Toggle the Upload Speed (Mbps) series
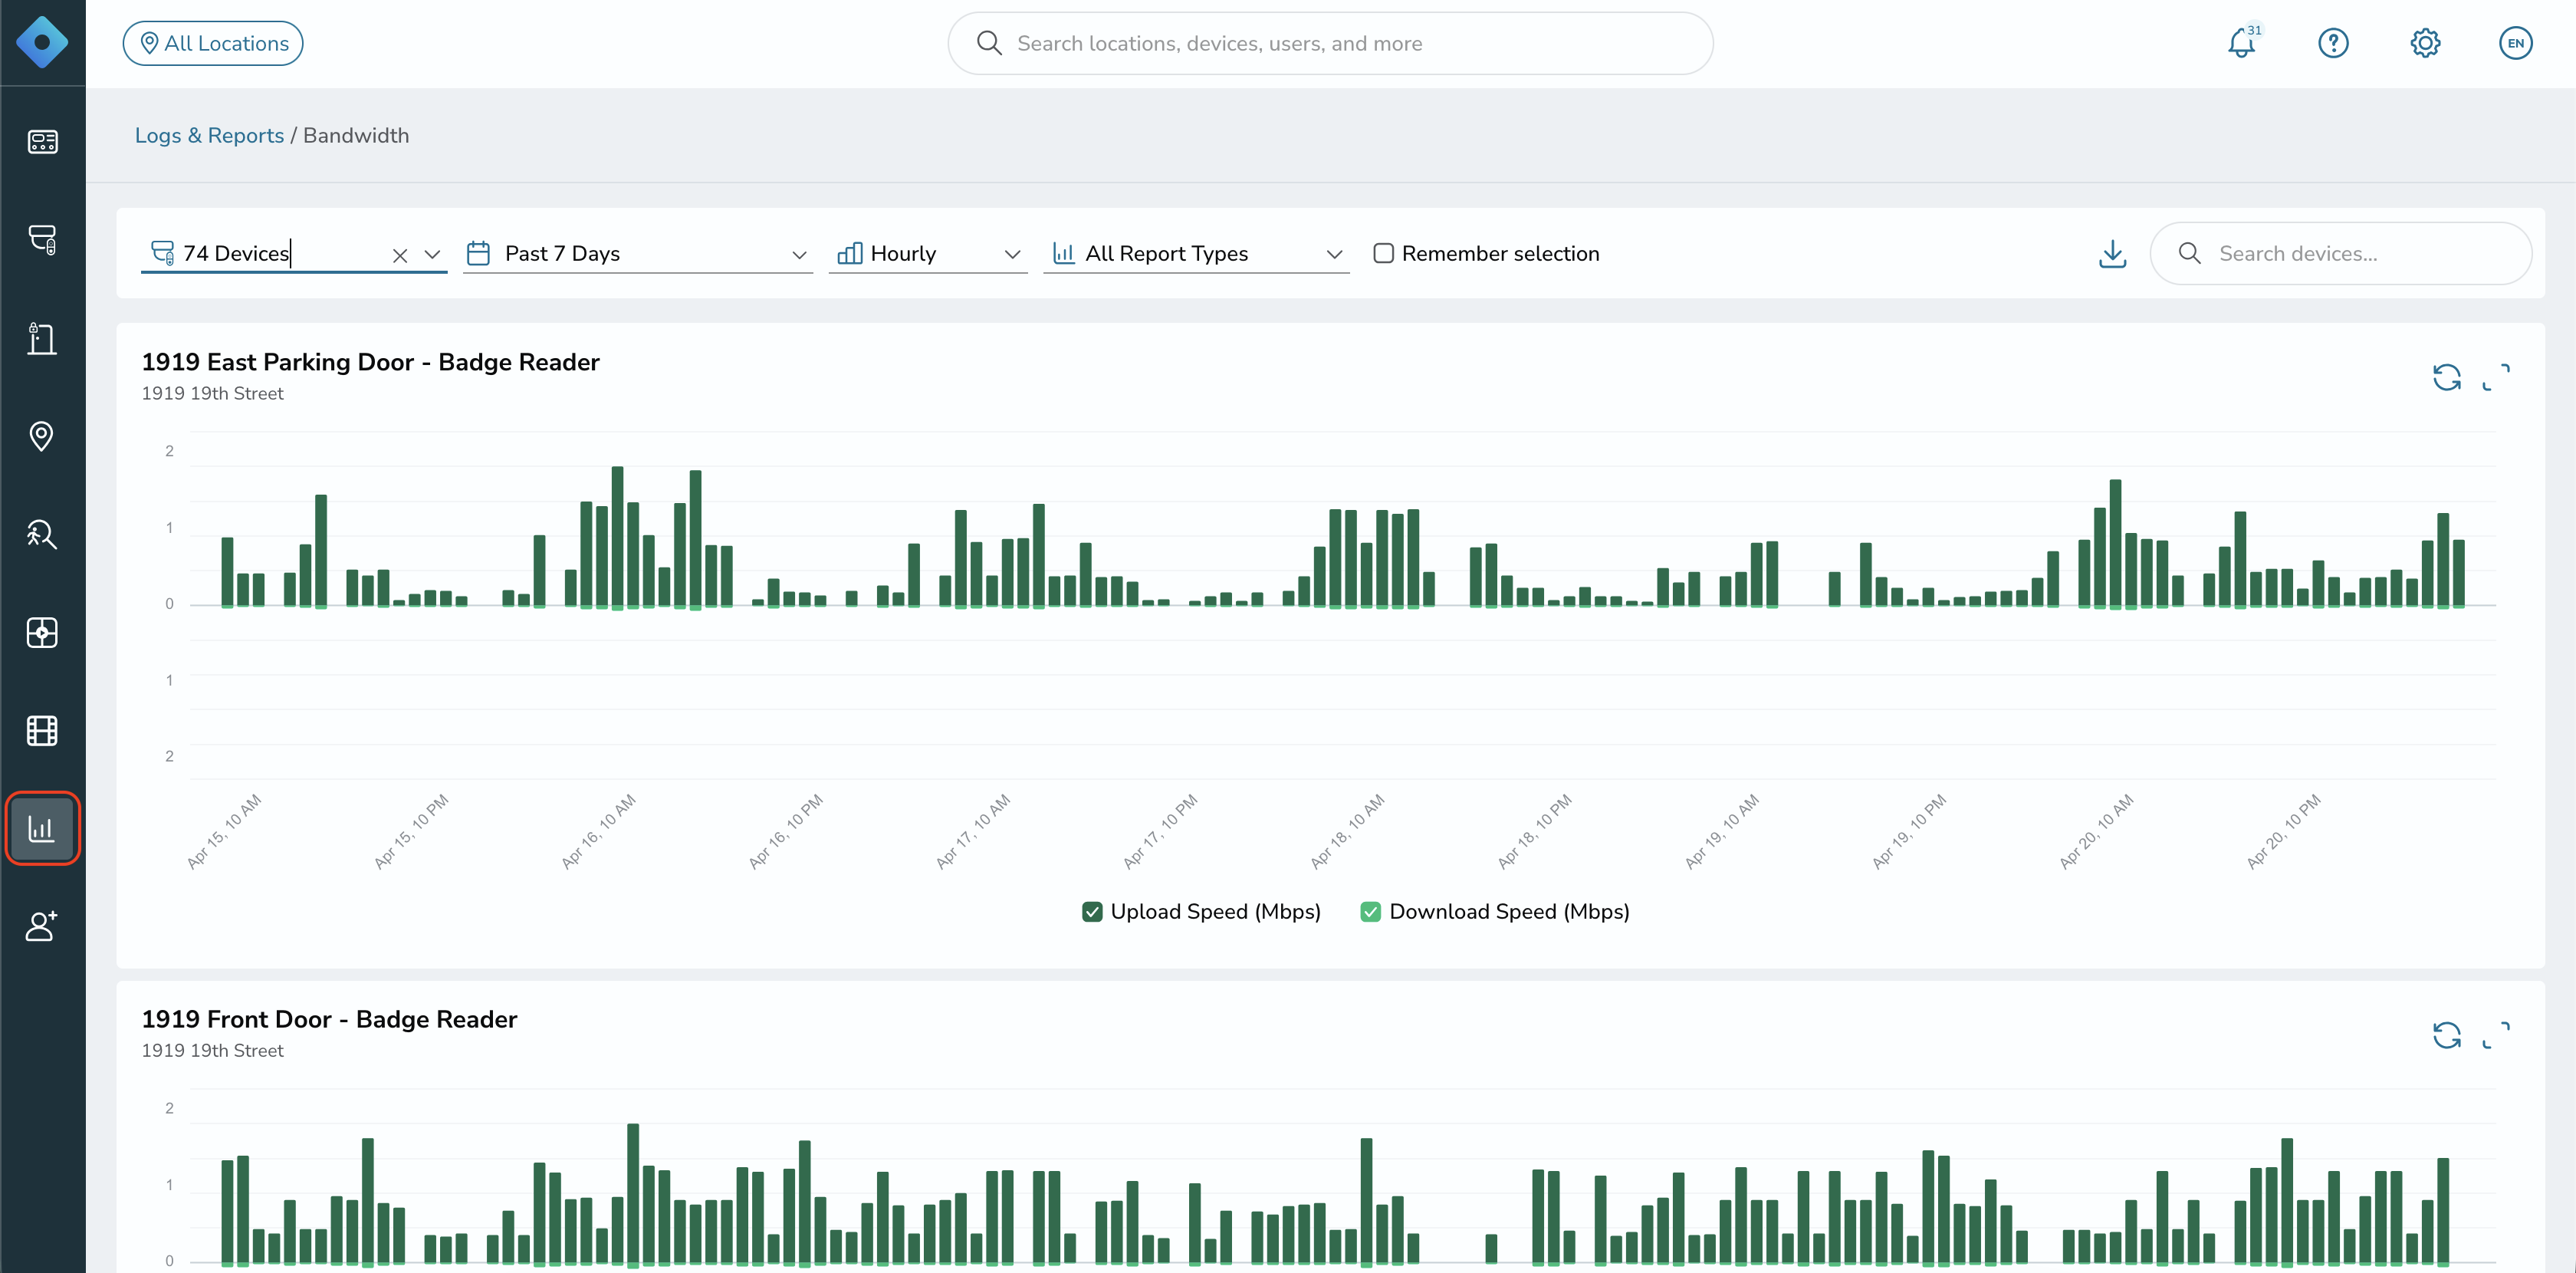Image resolution: width=2576 pixels, height=1273 pixels. (1201, 911)
